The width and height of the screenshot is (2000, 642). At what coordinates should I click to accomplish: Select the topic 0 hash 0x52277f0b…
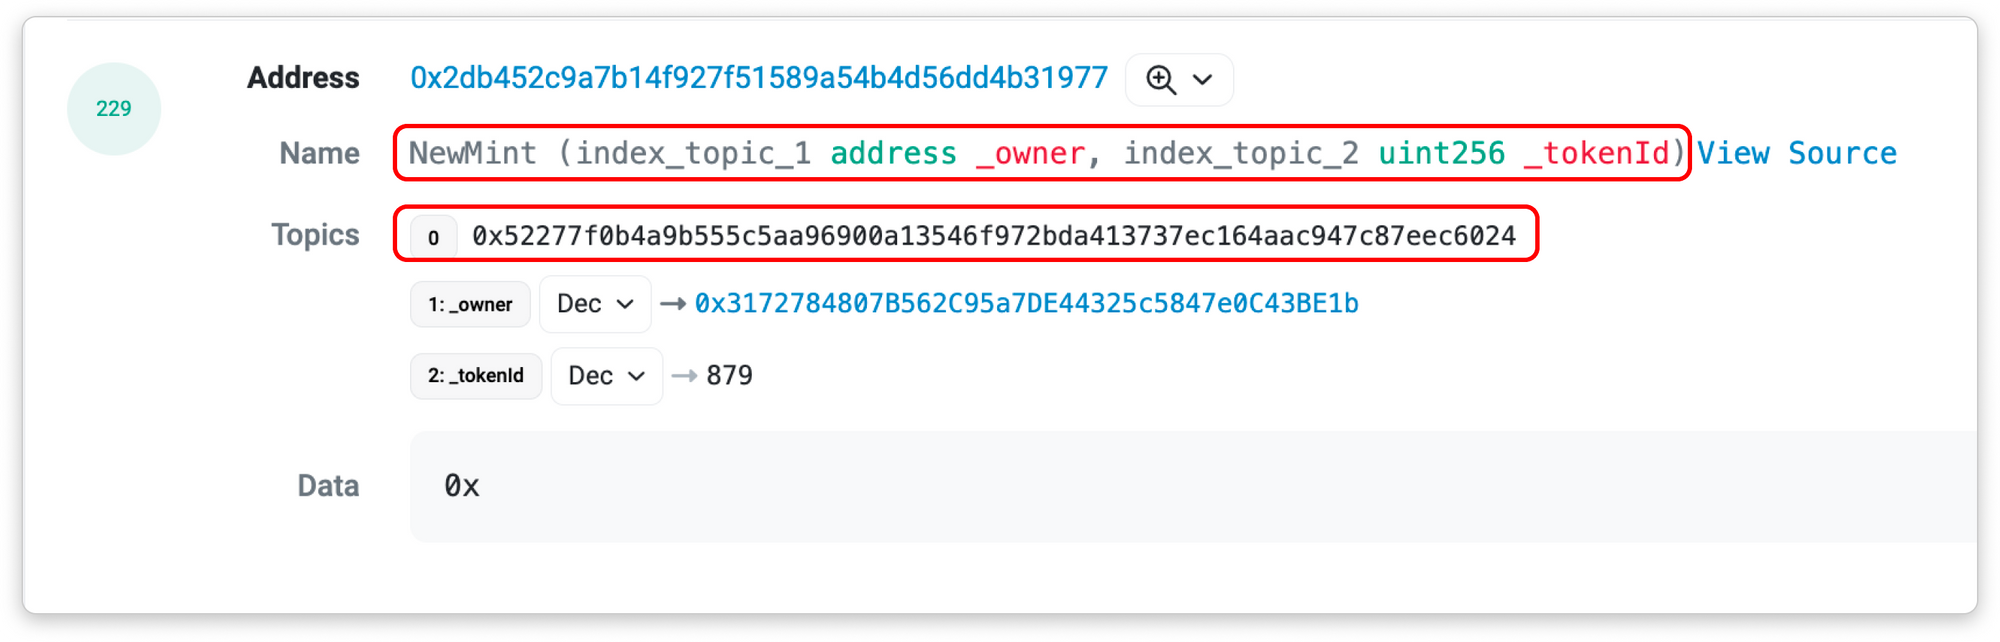[x=993, y=236]
